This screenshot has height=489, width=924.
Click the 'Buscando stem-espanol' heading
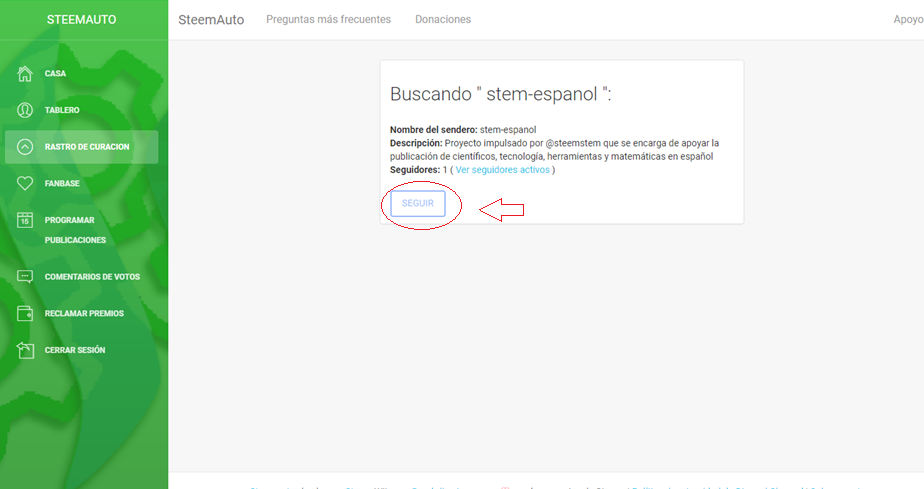pyautogui.click(x=500, y=94)
